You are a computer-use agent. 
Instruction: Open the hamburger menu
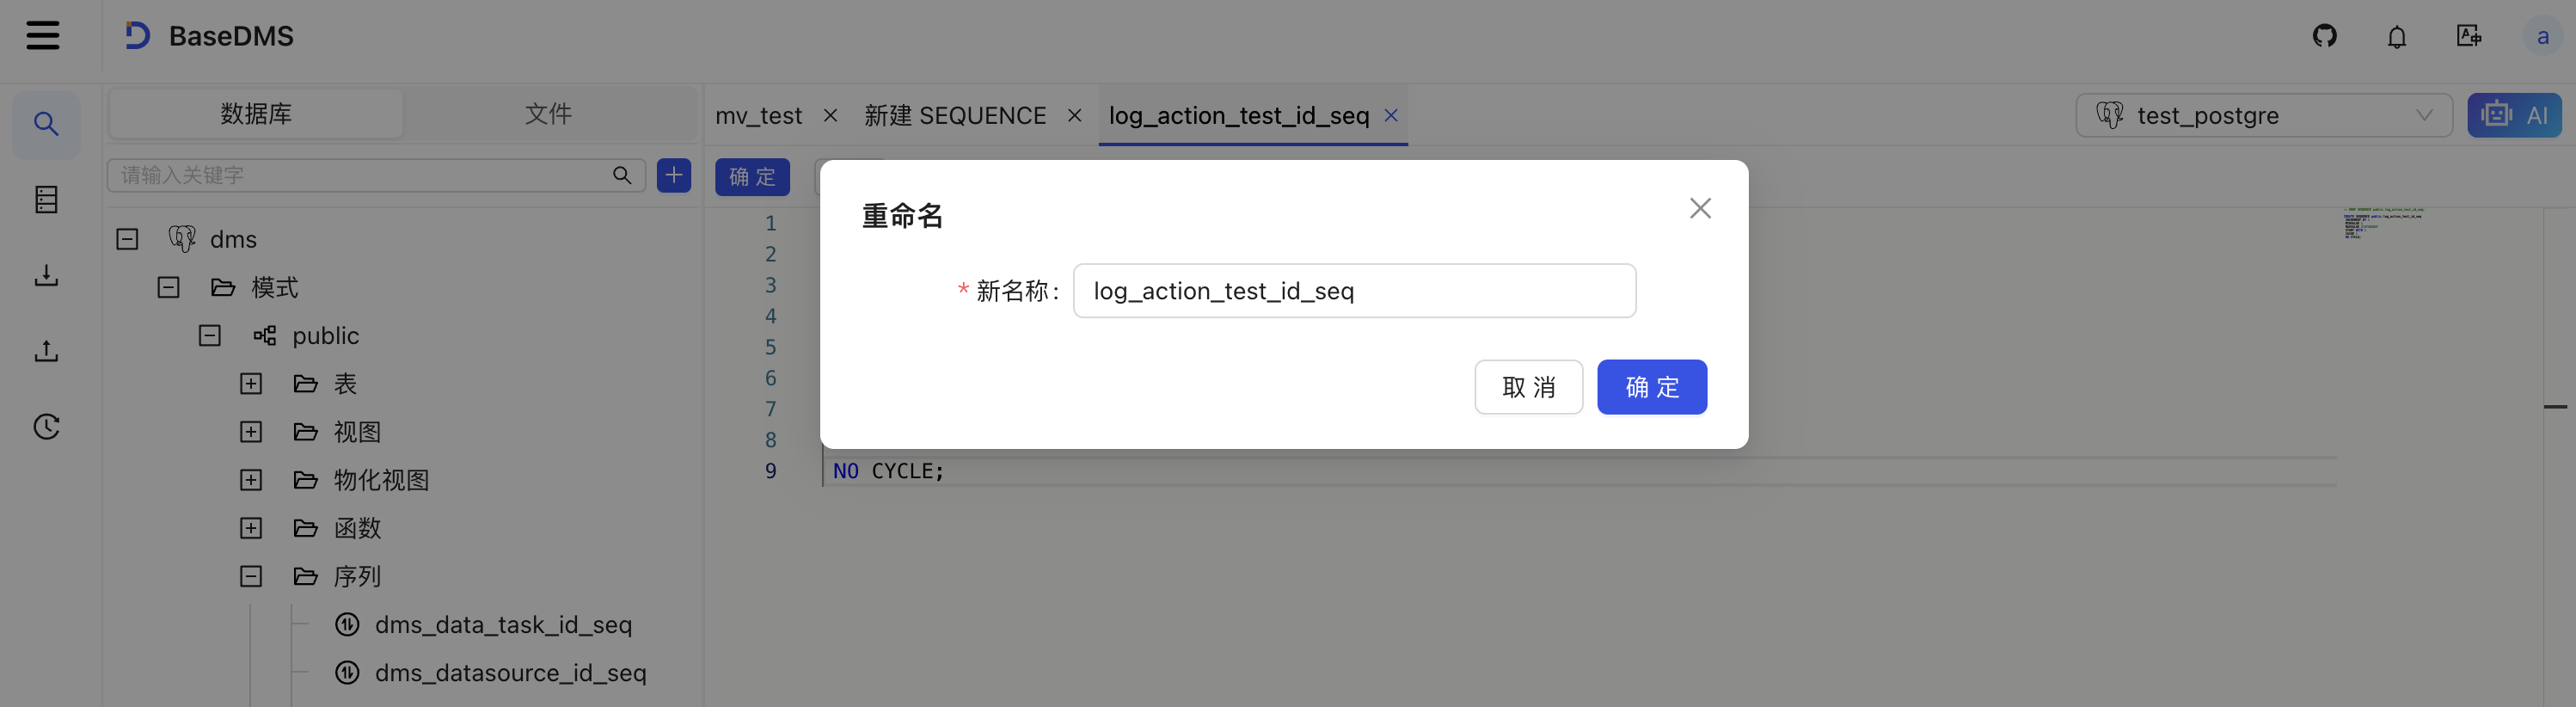pos(43,36)
